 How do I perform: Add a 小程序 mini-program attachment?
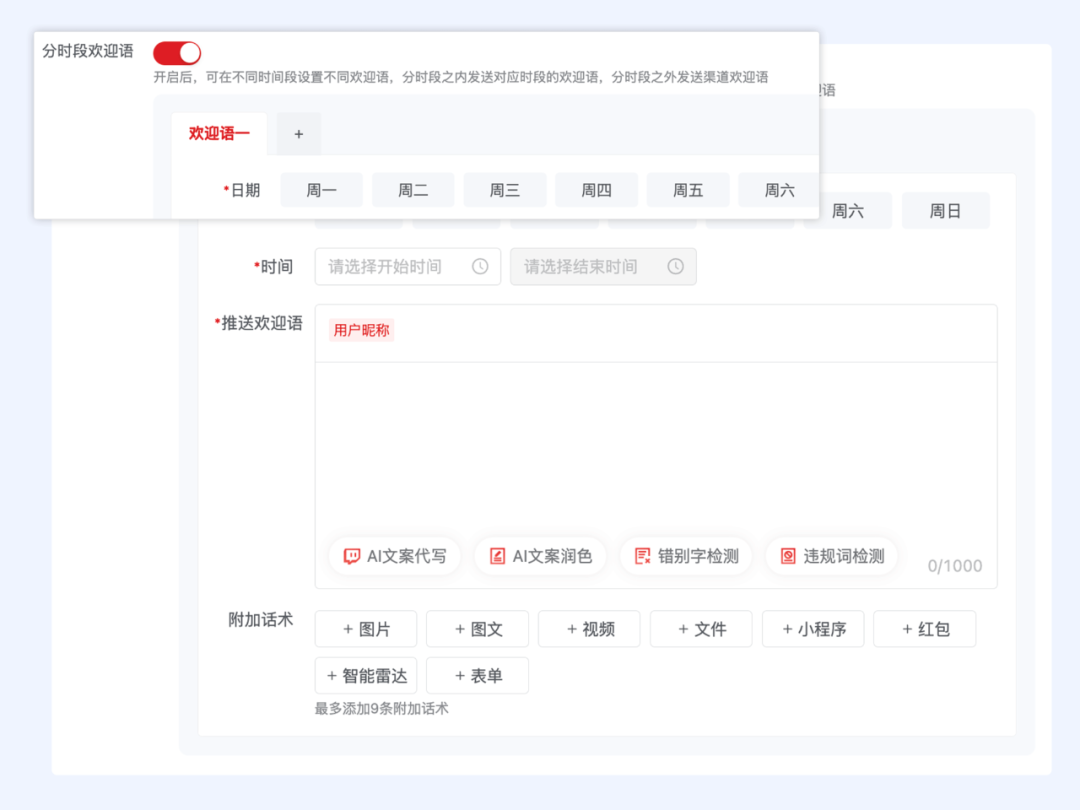pos(812,628)
